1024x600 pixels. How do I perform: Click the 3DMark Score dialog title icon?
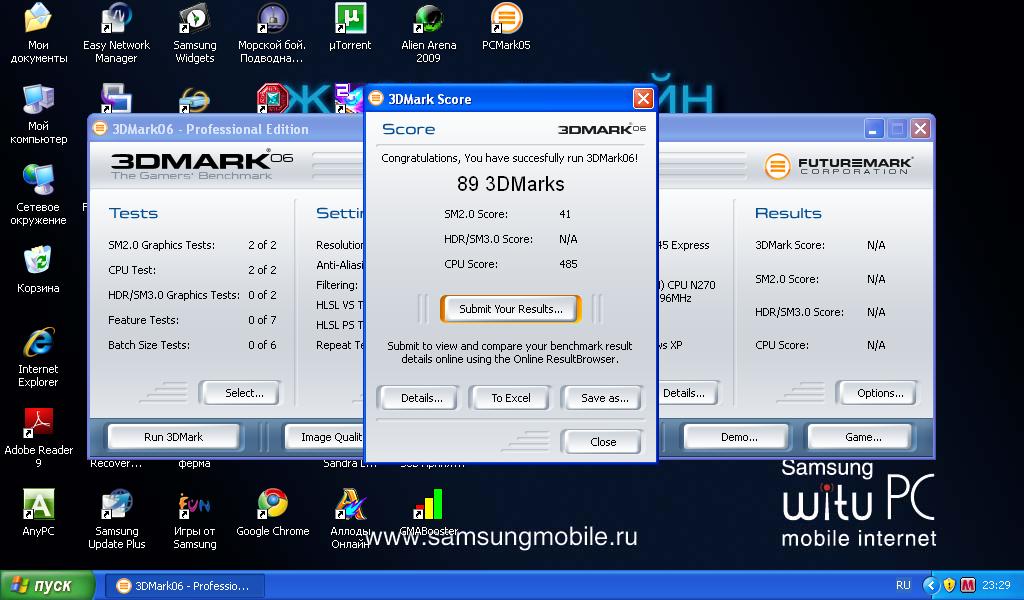376,99
